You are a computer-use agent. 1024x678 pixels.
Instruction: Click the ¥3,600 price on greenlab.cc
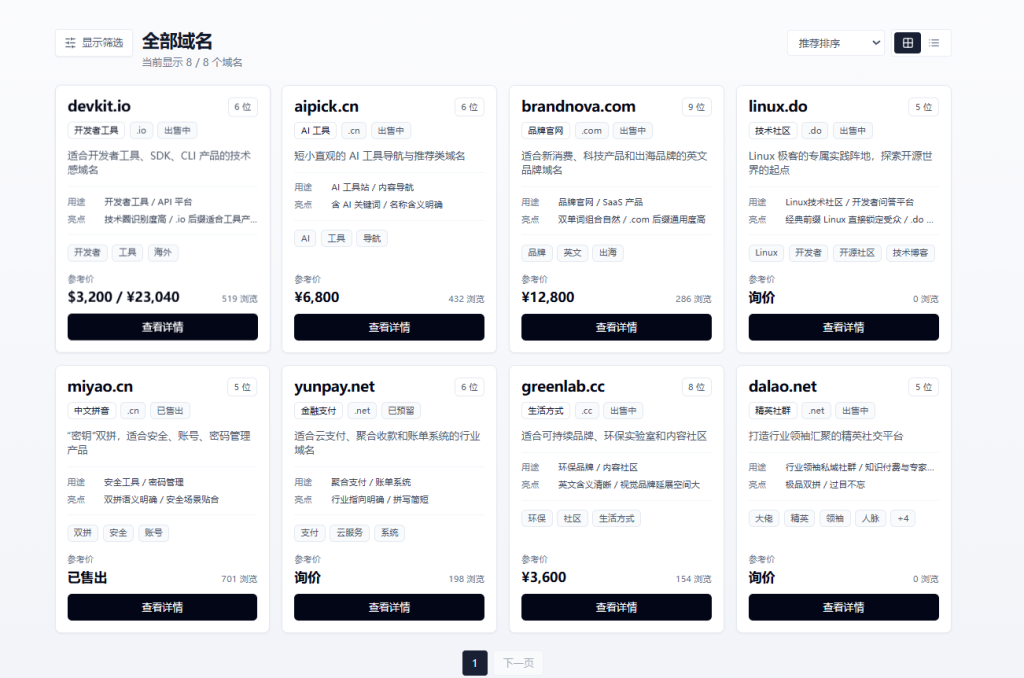pos(544,577)
